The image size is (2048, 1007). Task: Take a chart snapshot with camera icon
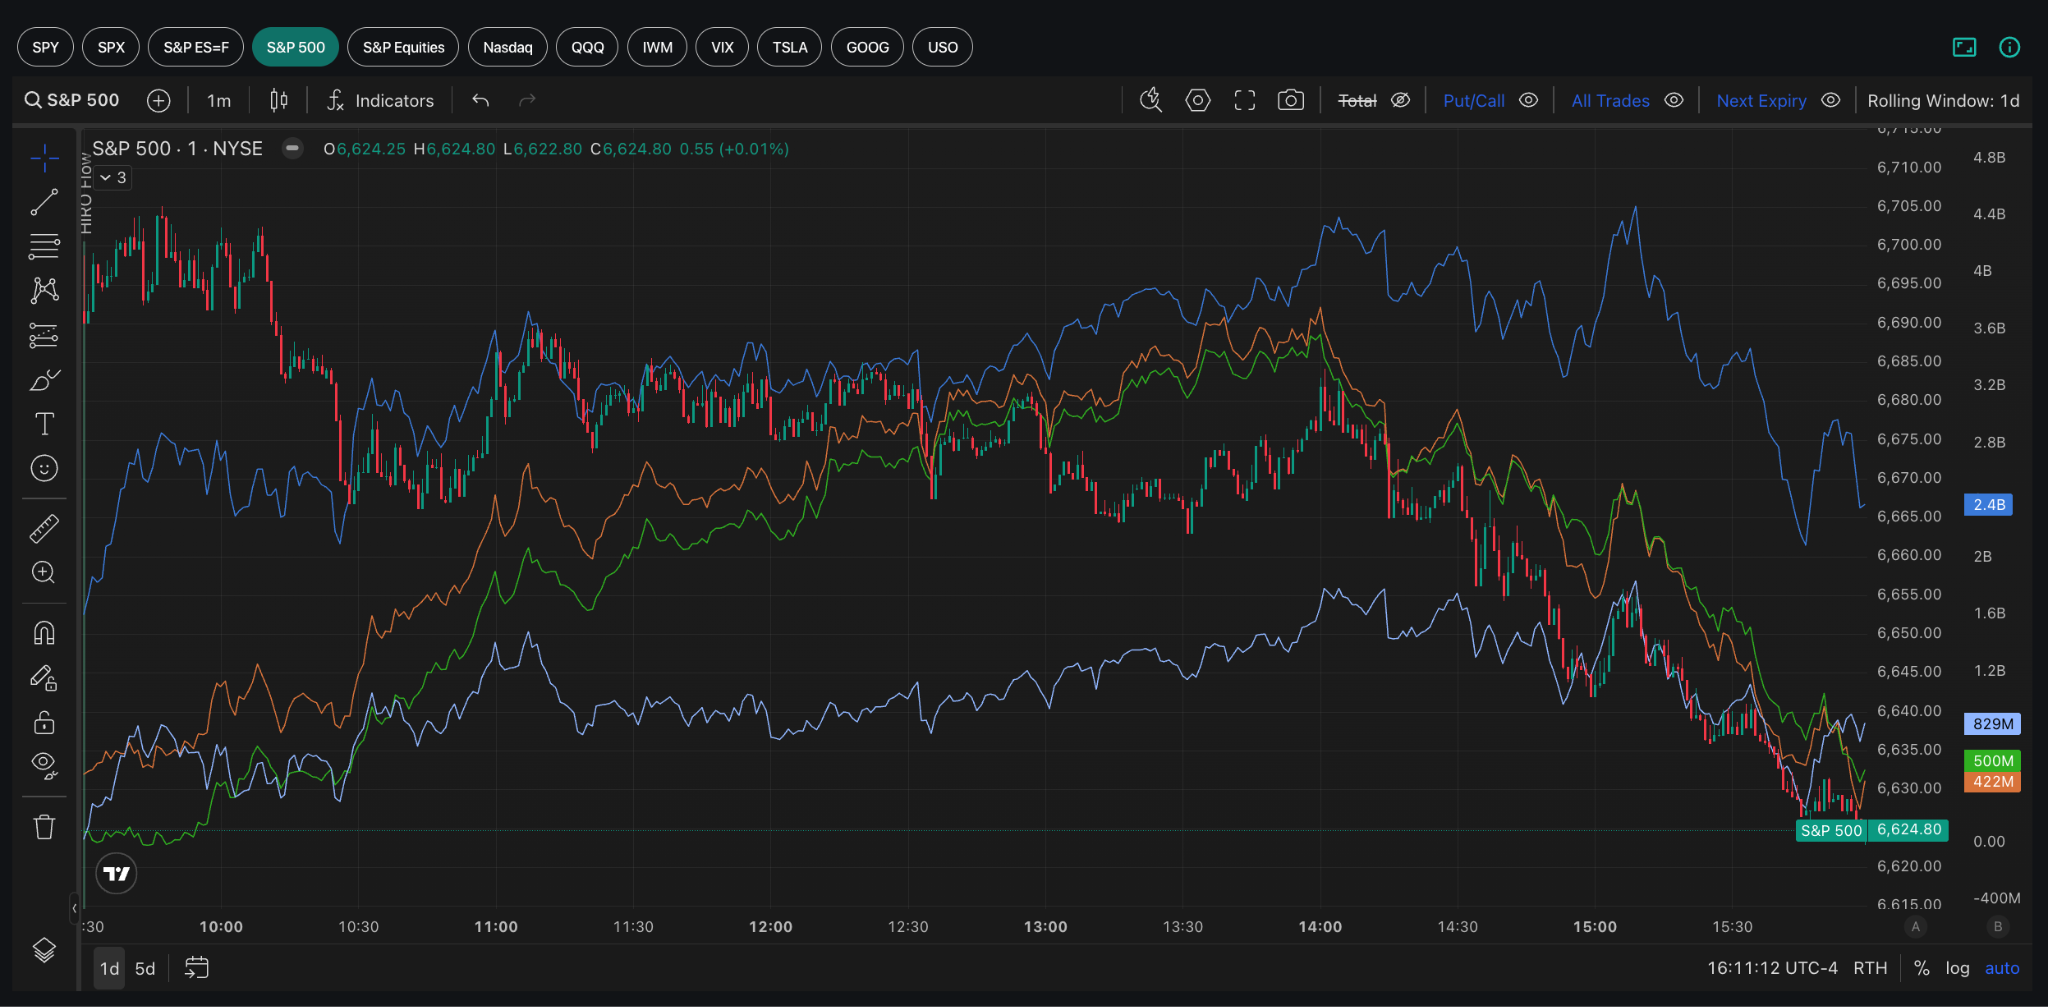coord(1290,100)
